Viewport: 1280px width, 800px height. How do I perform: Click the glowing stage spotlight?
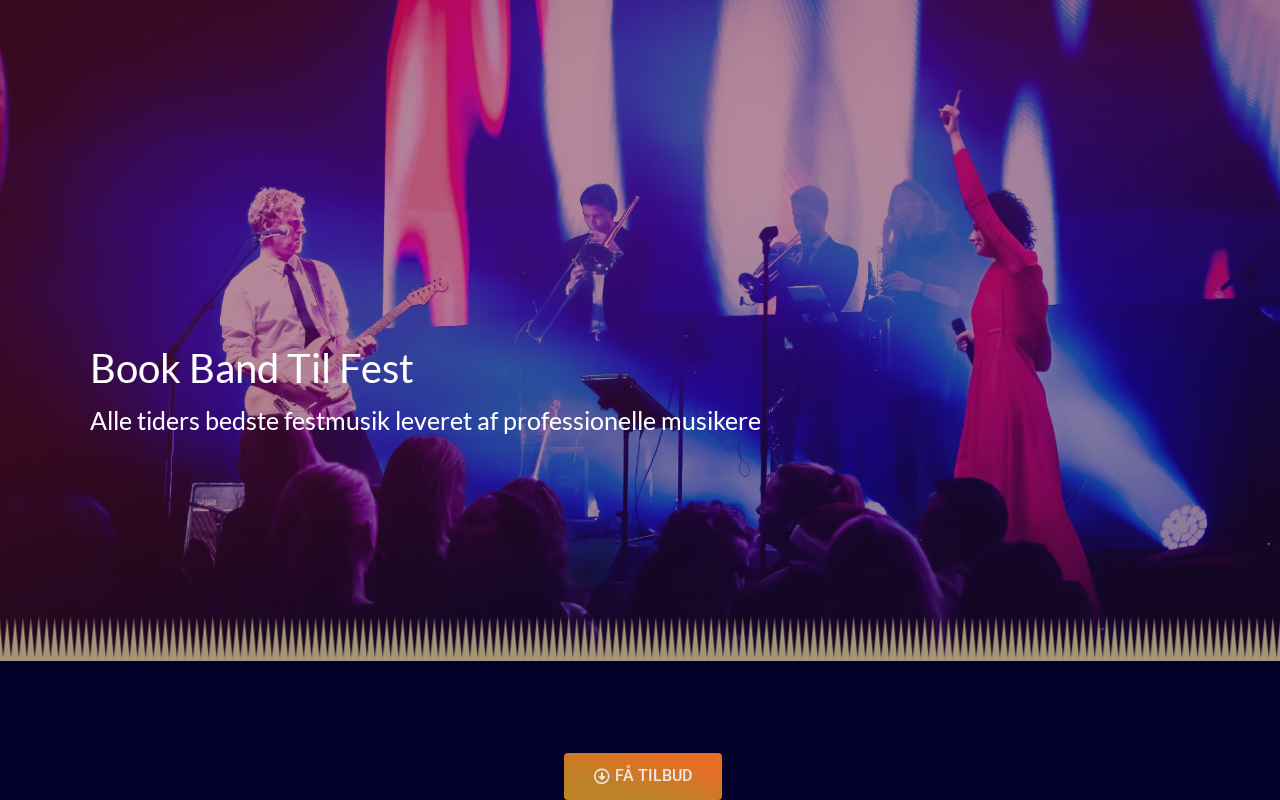pos(1183,527)
